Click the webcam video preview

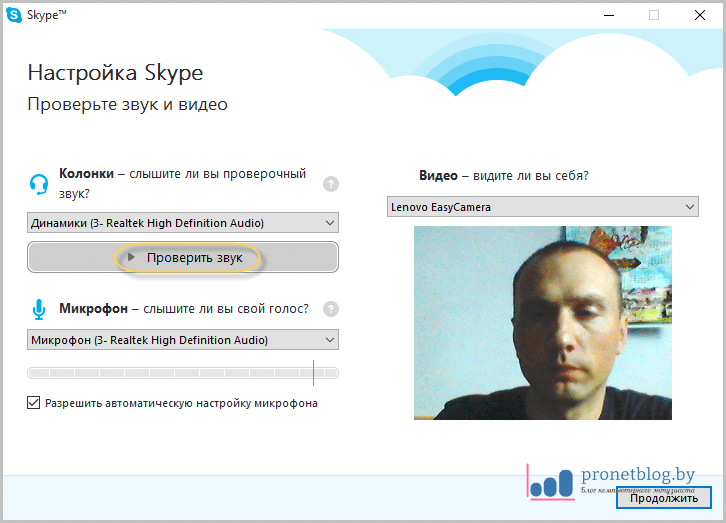543,323
